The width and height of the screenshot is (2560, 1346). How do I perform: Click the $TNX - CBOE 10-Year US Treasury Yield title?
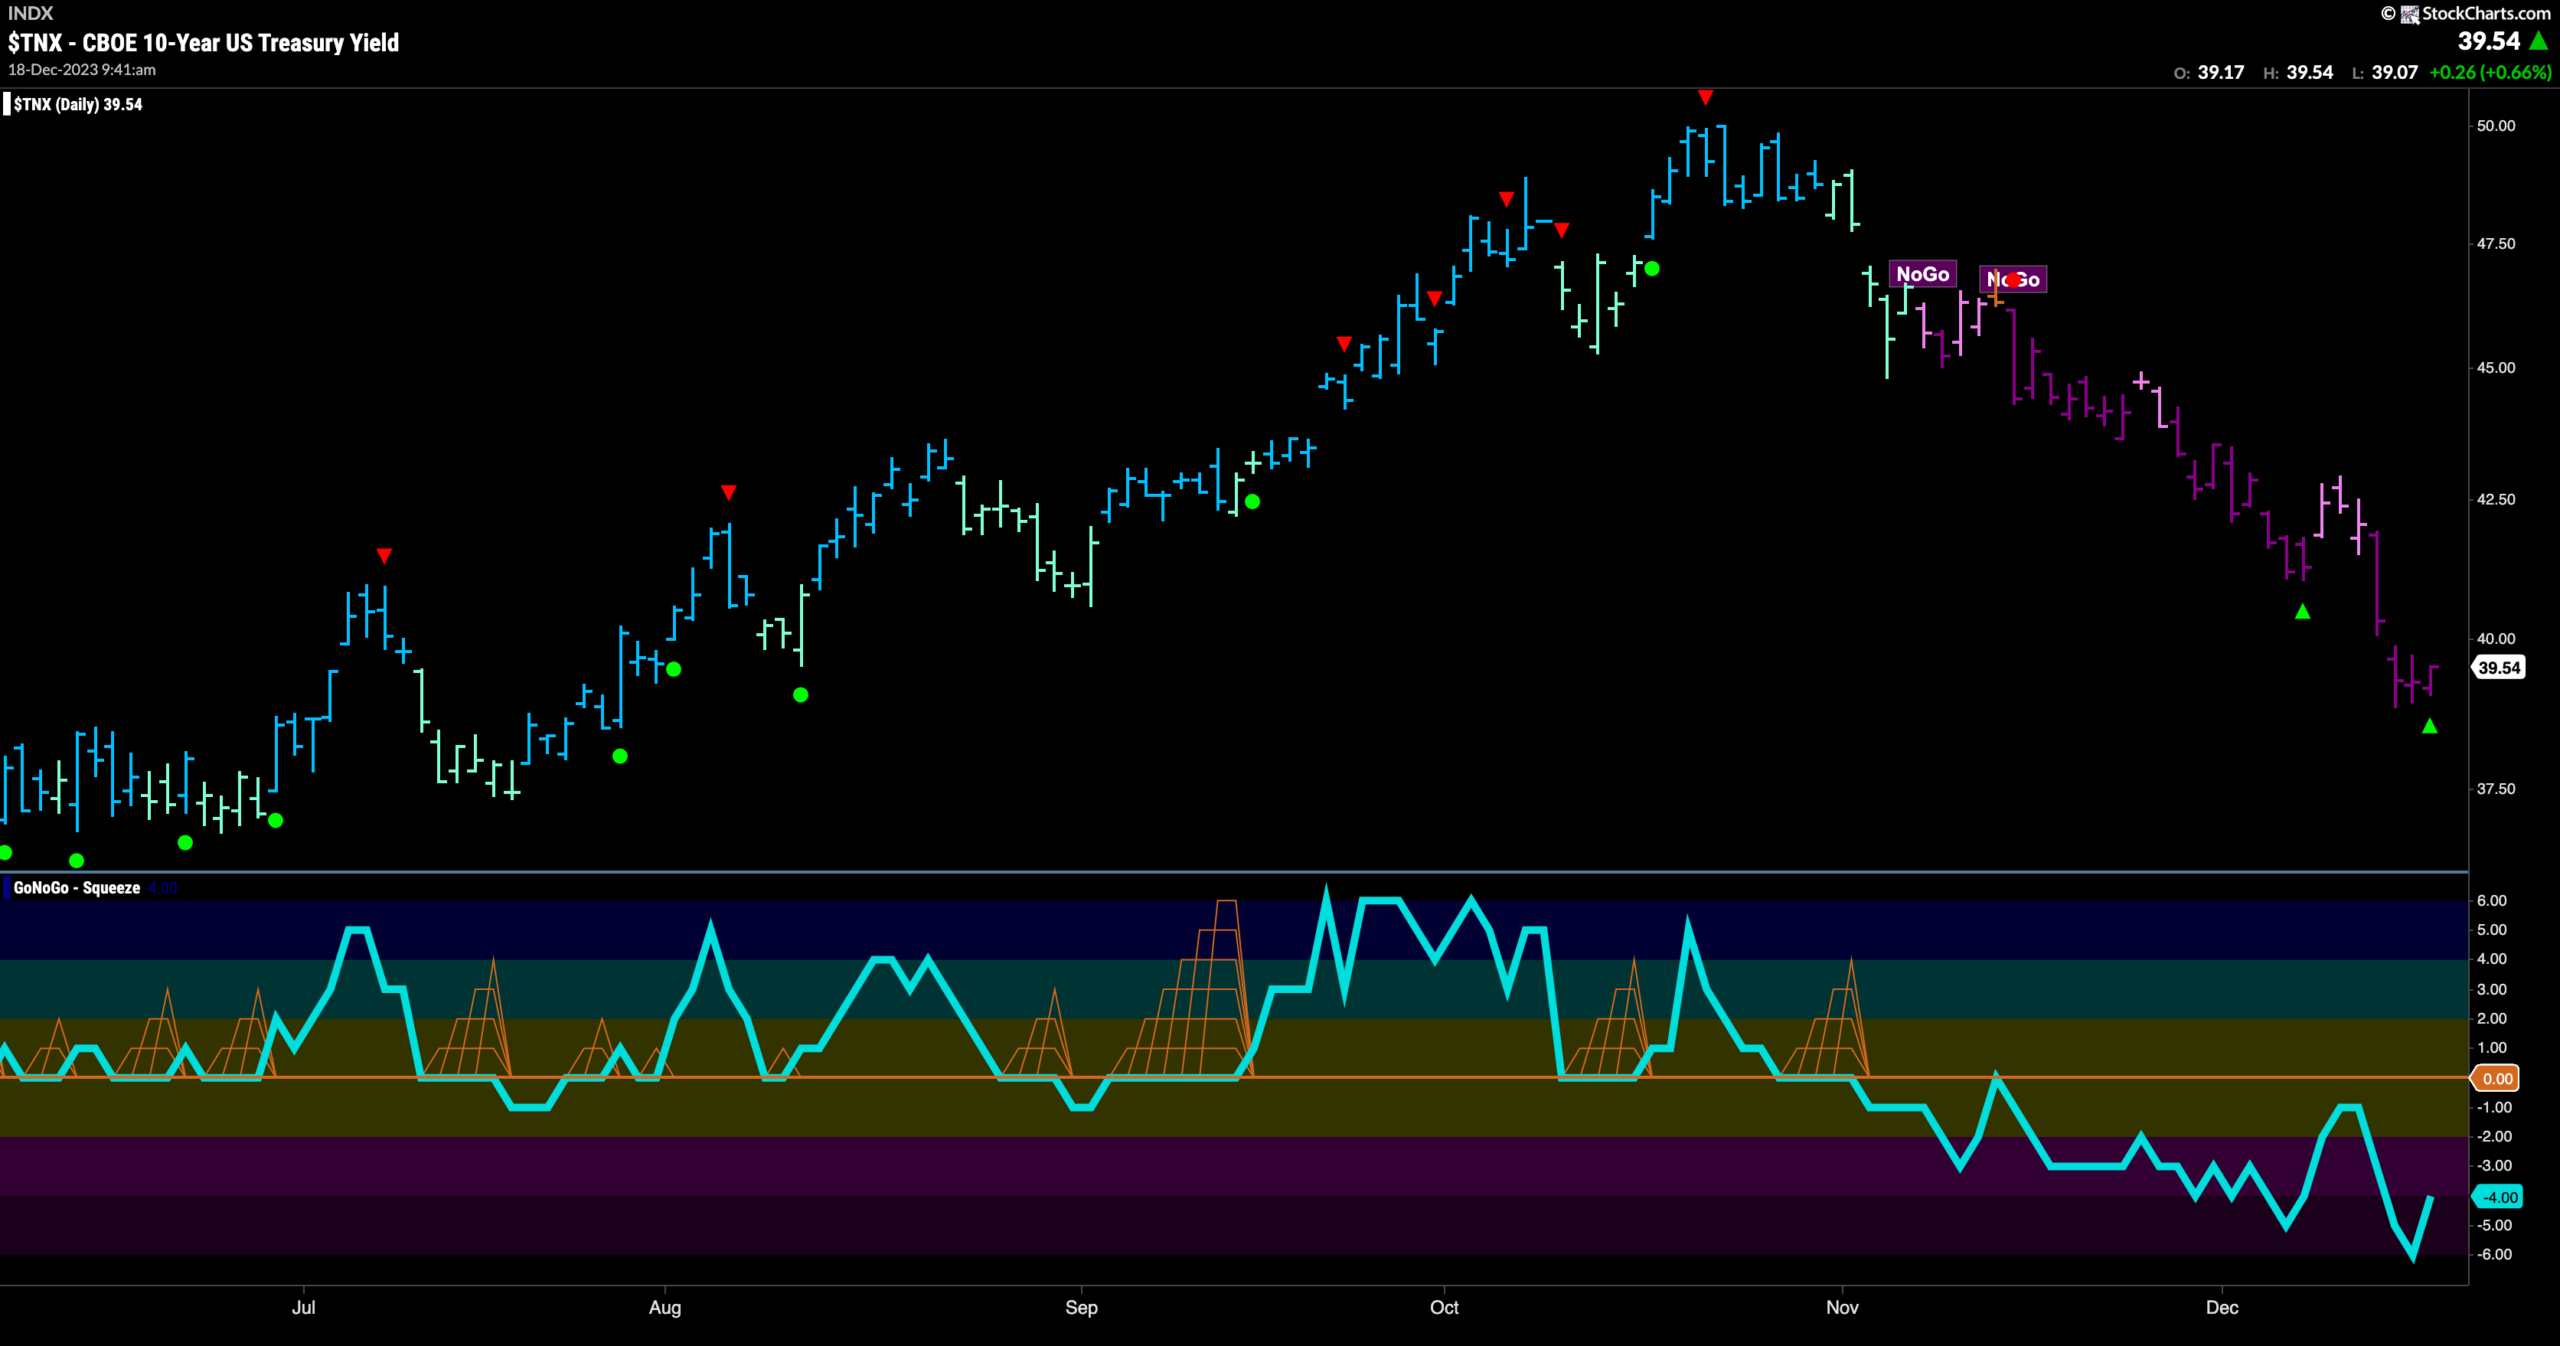(x=203, y=42)
